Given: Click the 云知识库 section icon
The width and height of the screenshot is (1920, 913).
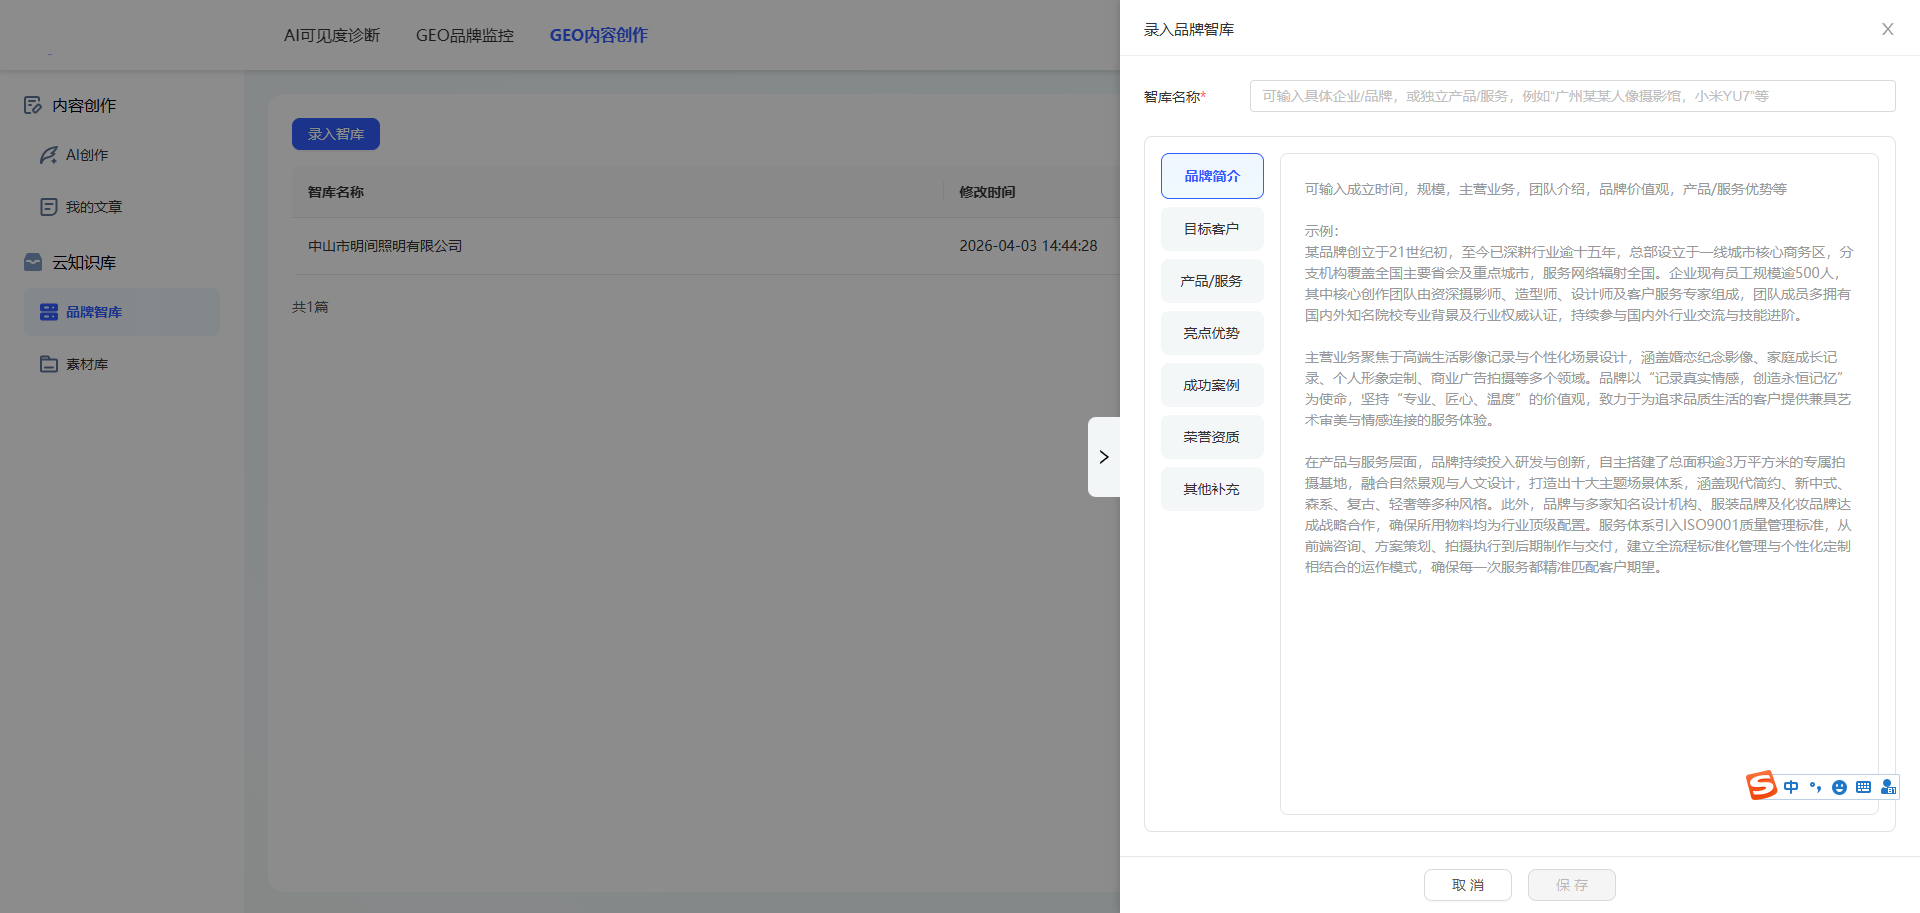Looking at the screenshot, I should click(x=33, y=262).
